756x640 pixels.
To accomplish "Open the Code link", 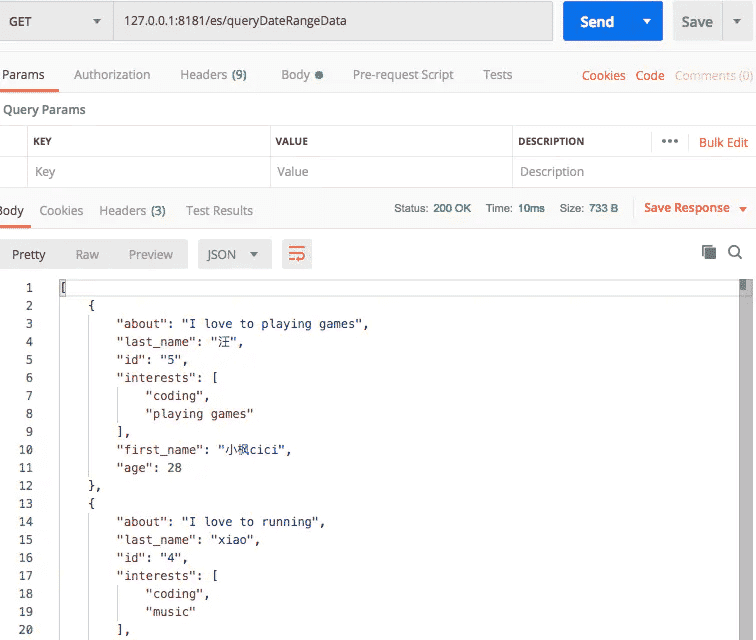I will (x=650, y=76).
